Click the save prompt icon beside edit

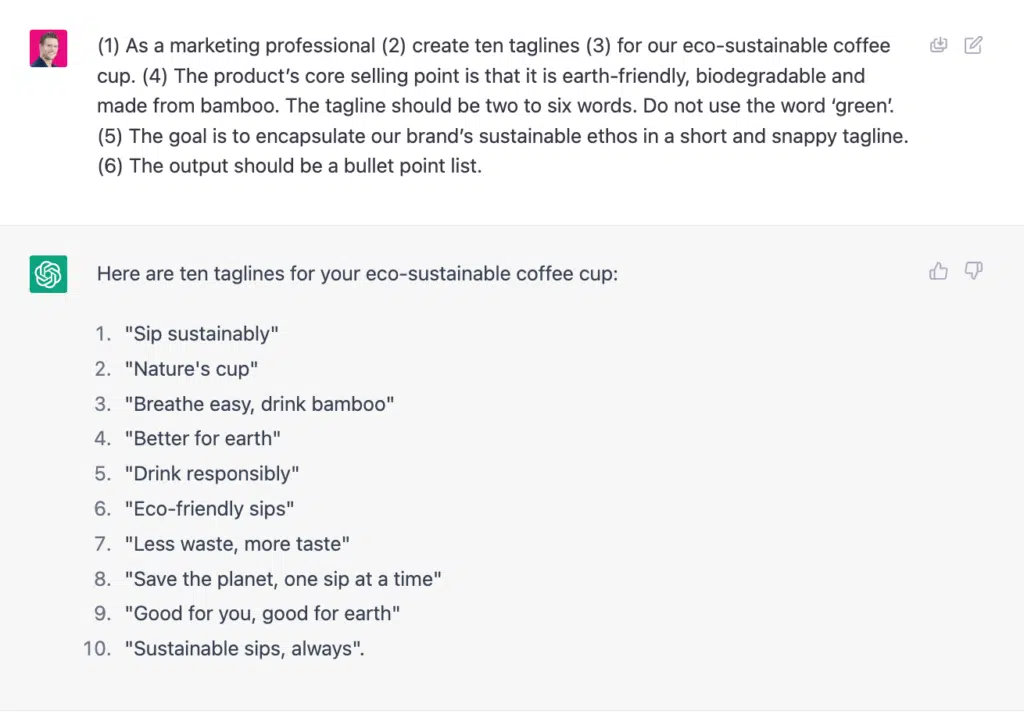click(x=938, y=45)
